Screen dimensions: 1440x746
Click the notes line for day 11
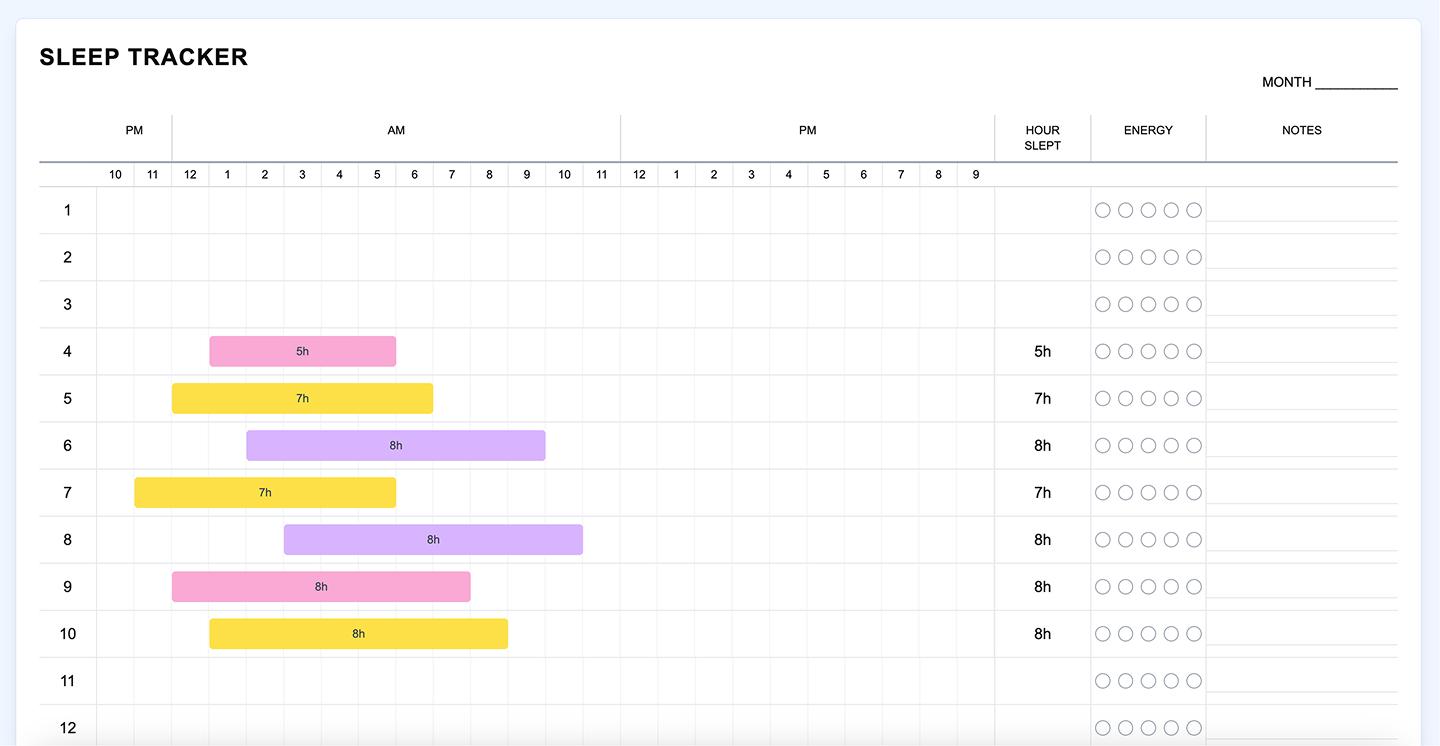tap(1302, 680)
